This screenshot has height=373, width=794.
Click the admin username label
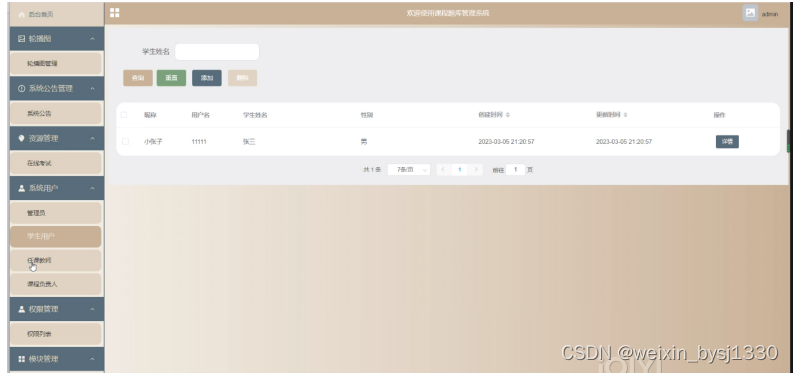pyautogui.click(x=770, y=14)
